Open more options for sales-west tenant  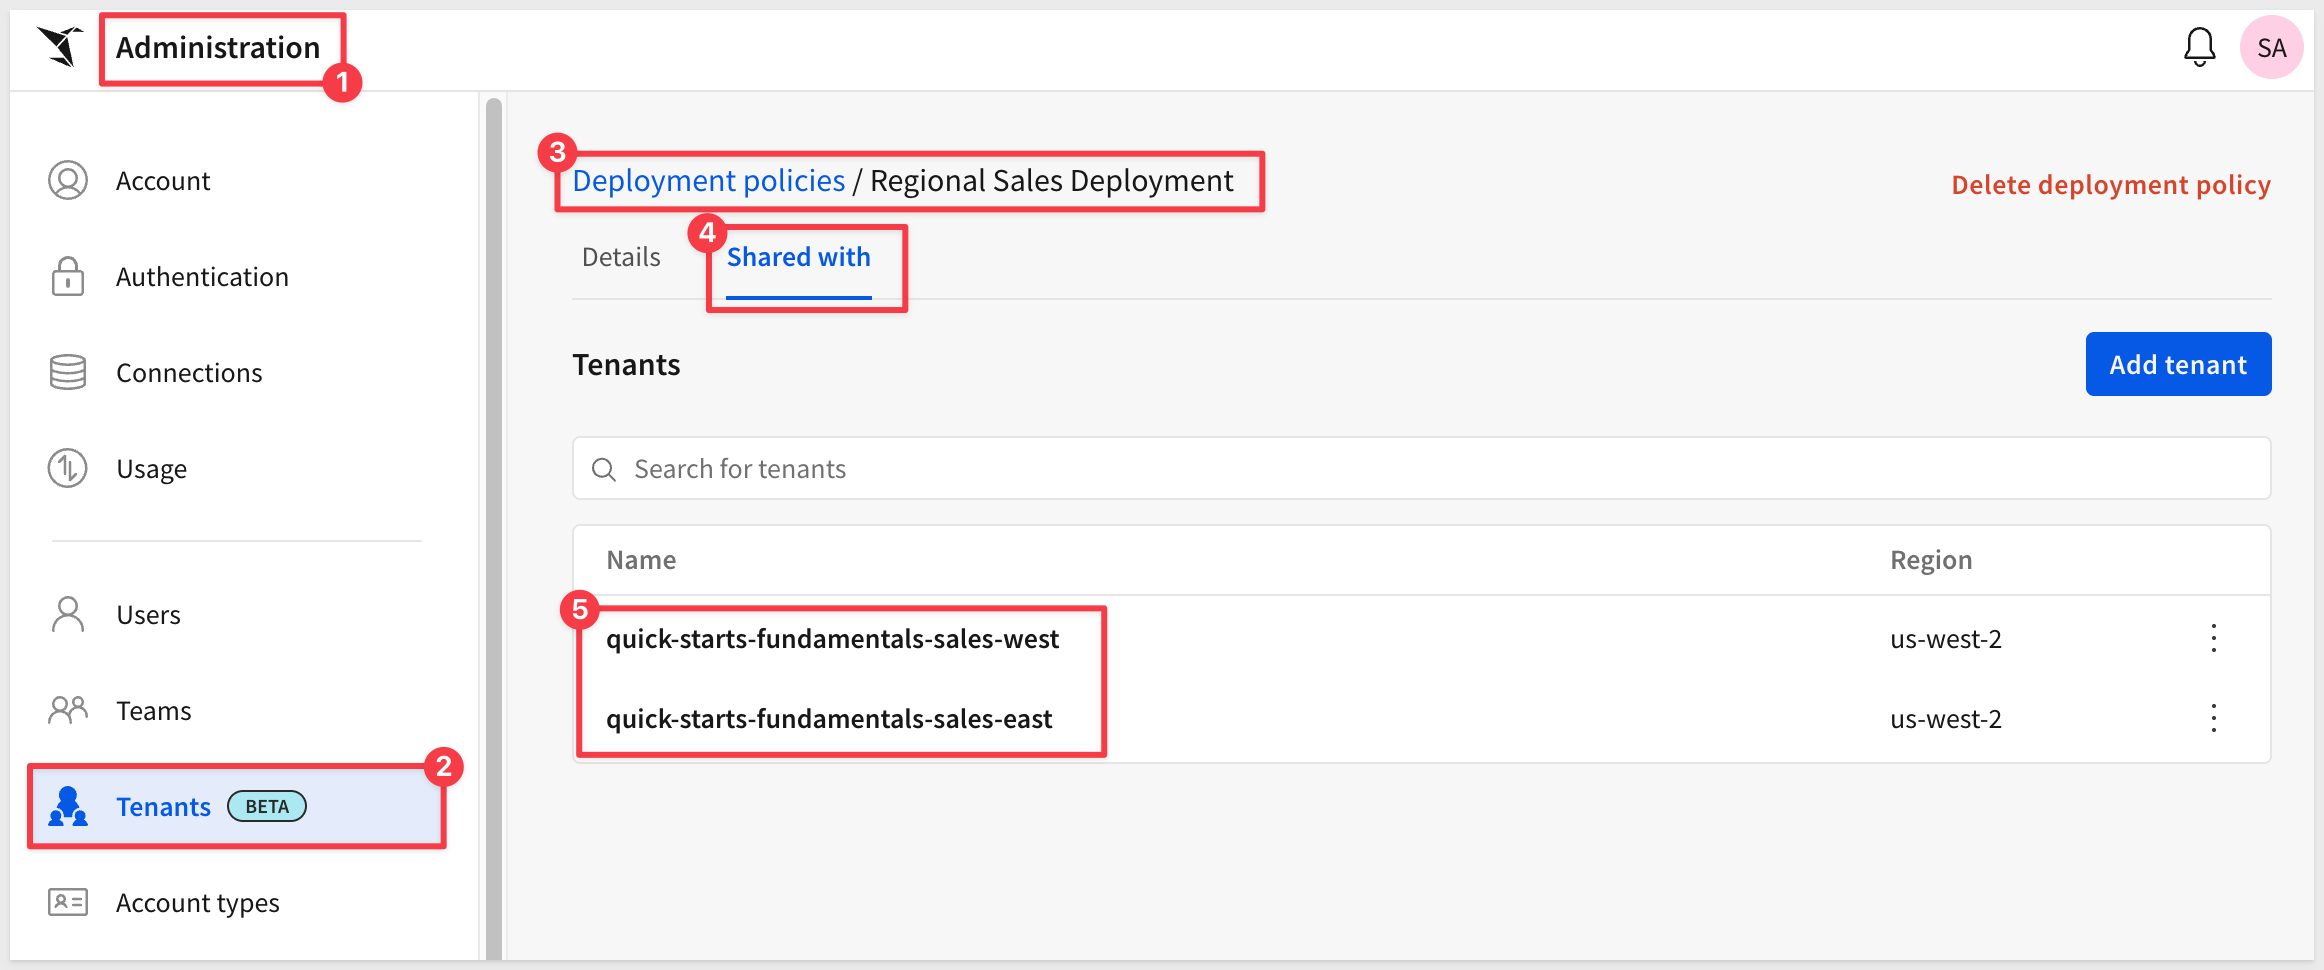pyautogui.click(x=2213, y=639)
